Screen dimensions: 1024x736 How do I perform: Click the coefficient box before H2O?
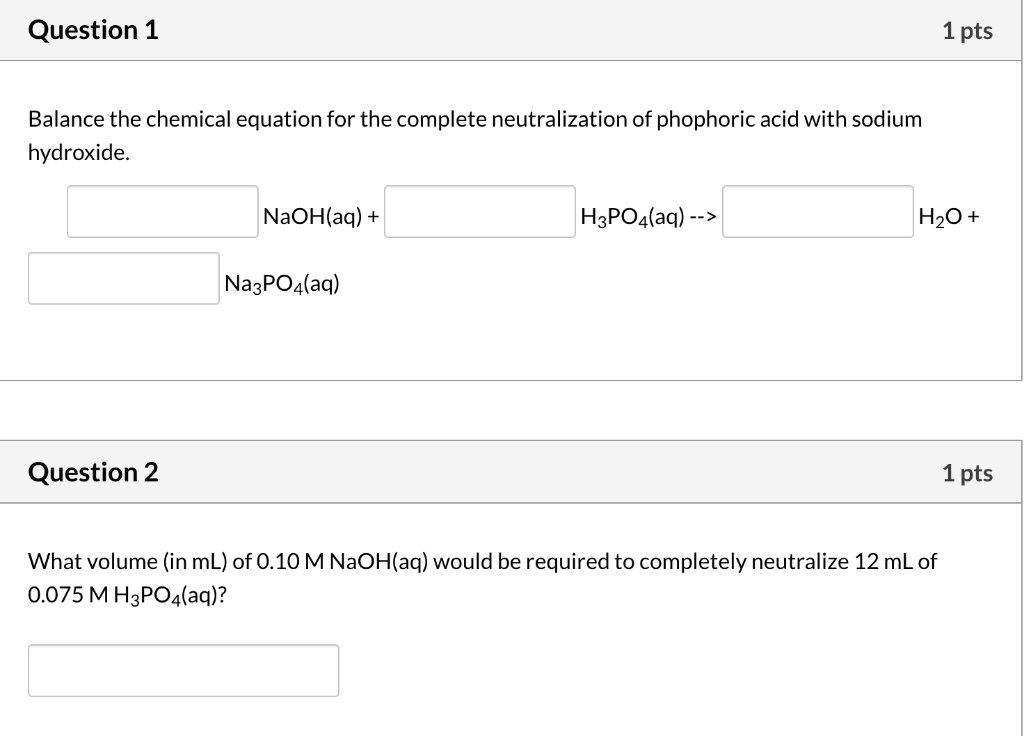[x=817, y=211]
